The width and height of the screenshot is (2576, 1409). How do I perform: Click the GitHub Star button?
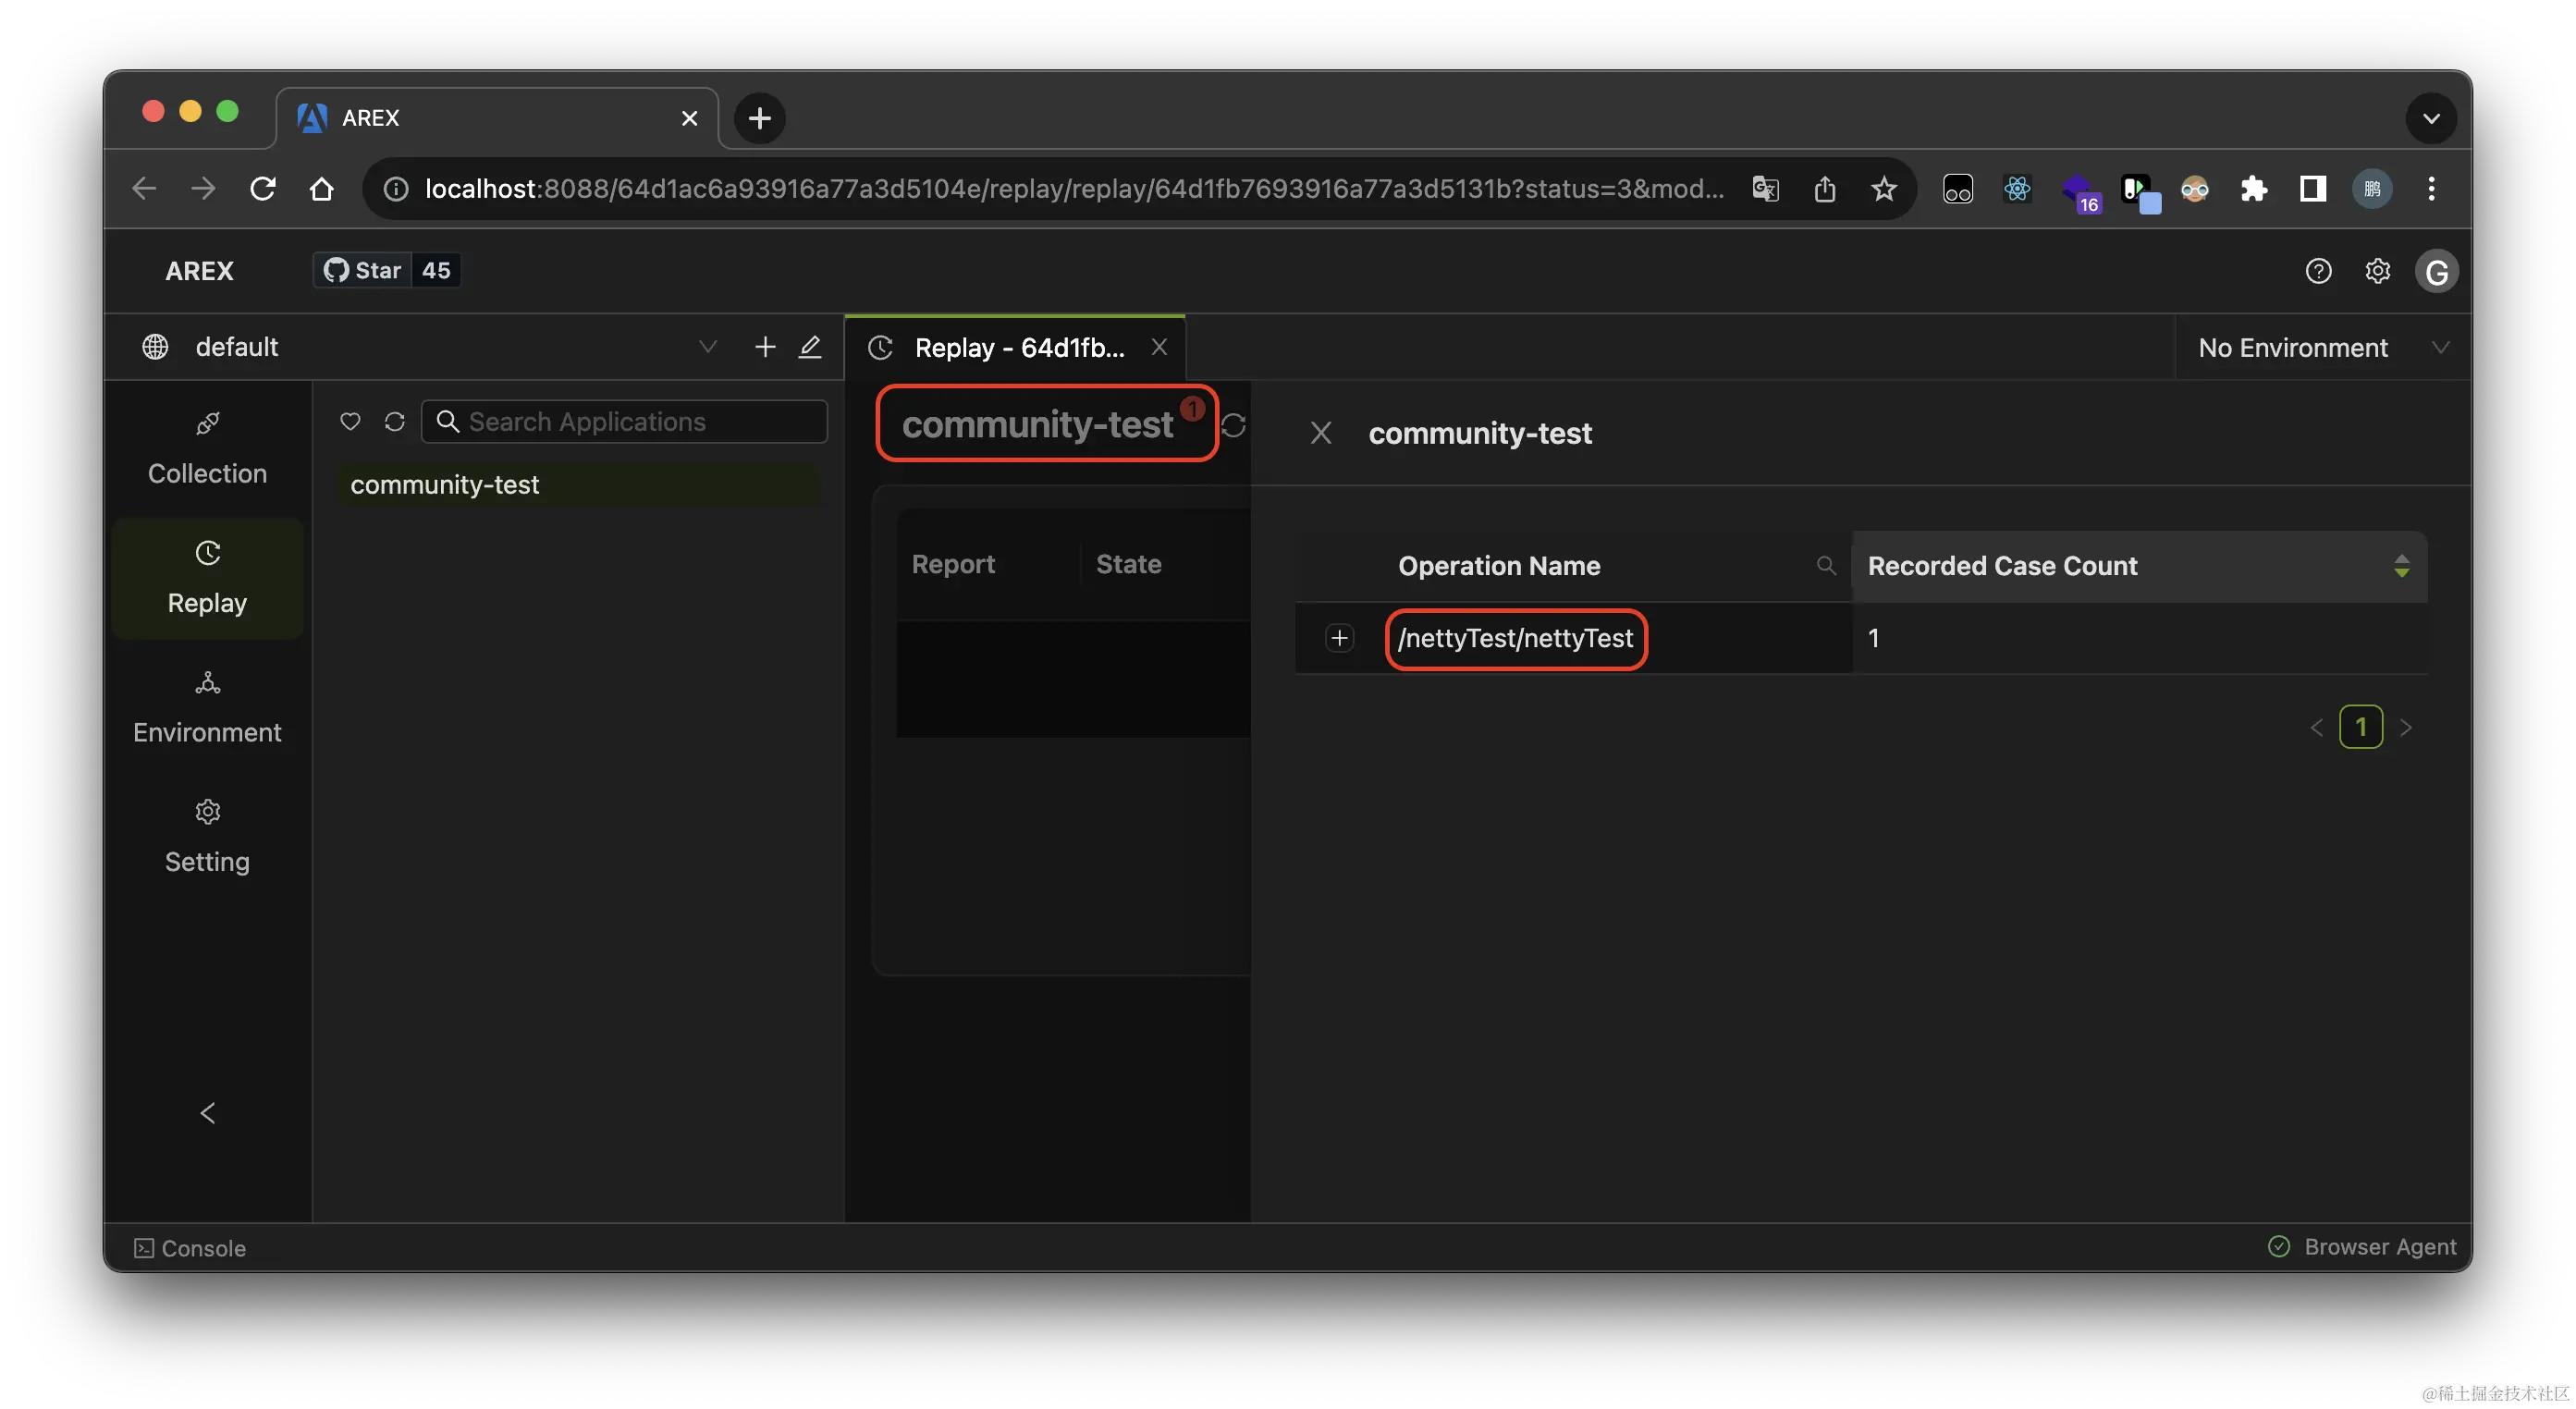pyautogui.click(x=362, y=270)
